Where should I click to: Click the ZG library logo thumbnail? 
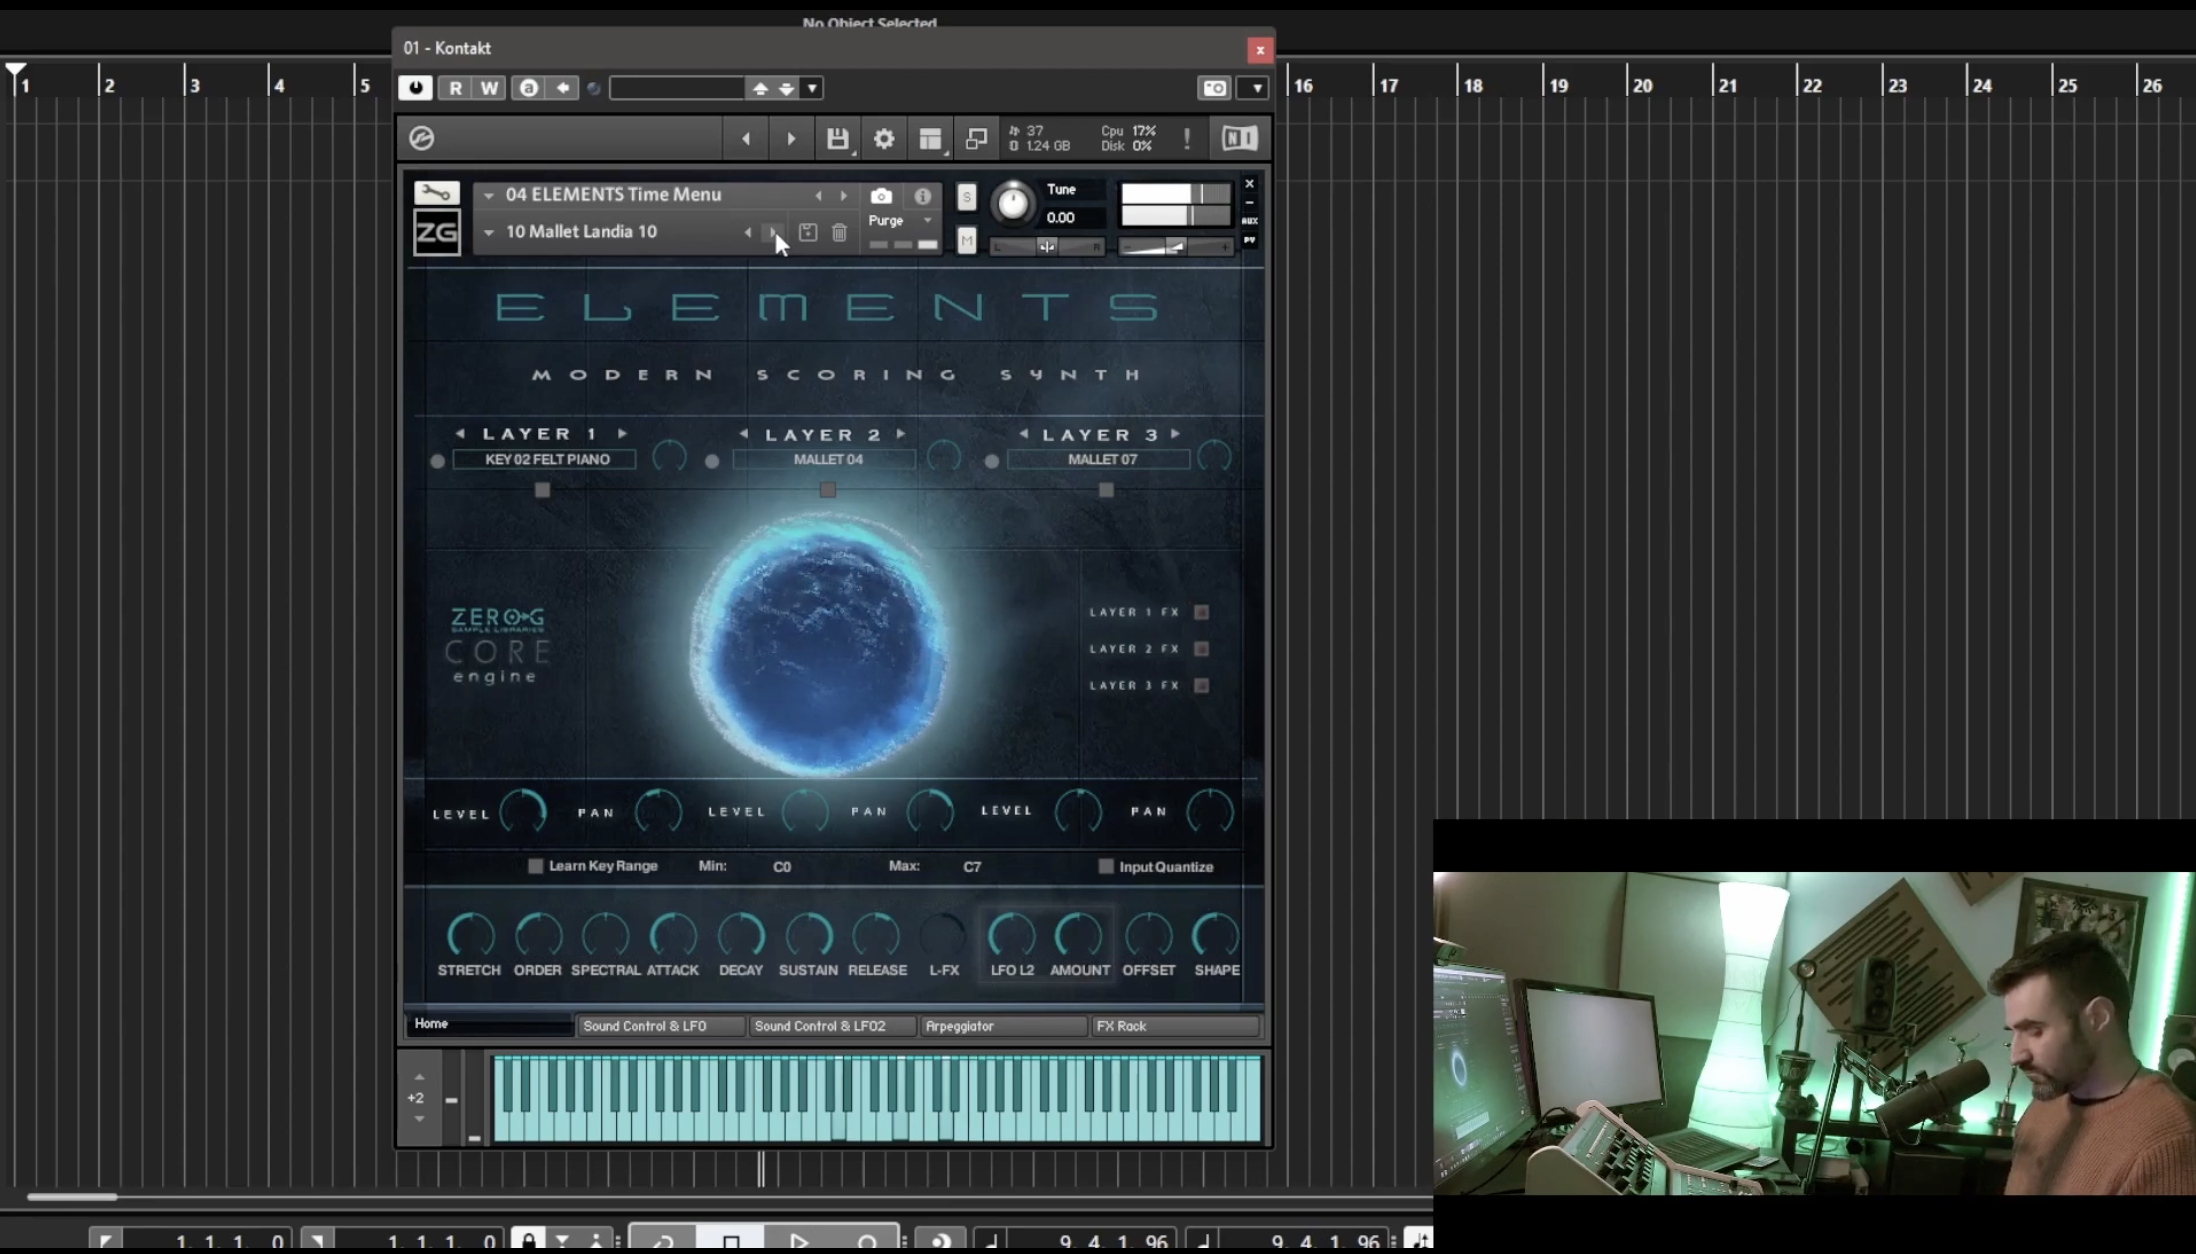[x=437, y=233]
